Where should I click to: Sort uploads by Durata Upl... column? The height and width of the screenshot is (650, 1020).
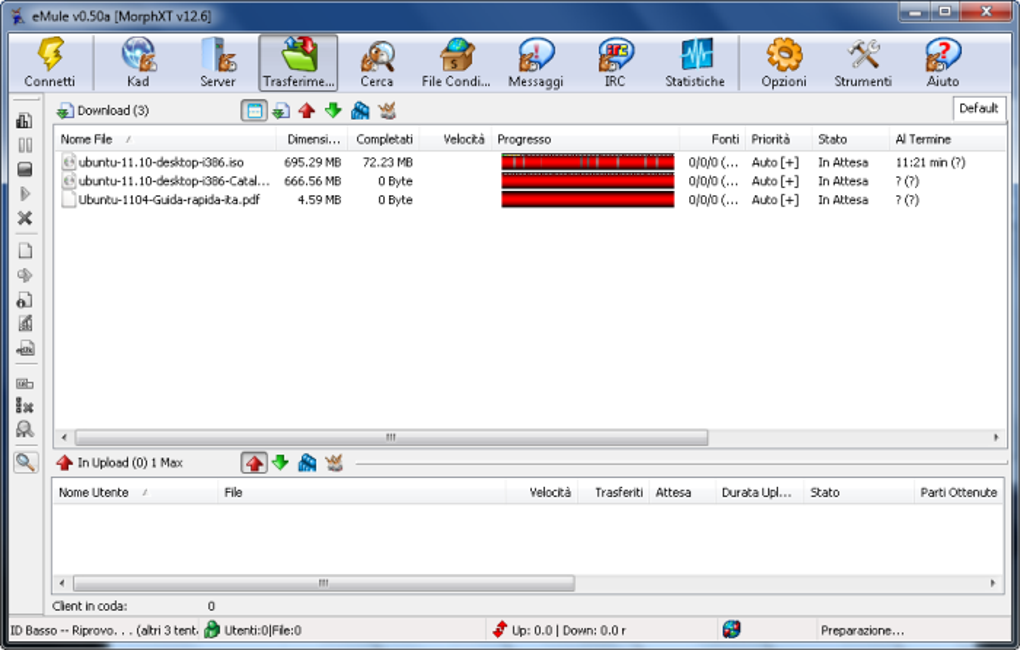pos(760,493)
